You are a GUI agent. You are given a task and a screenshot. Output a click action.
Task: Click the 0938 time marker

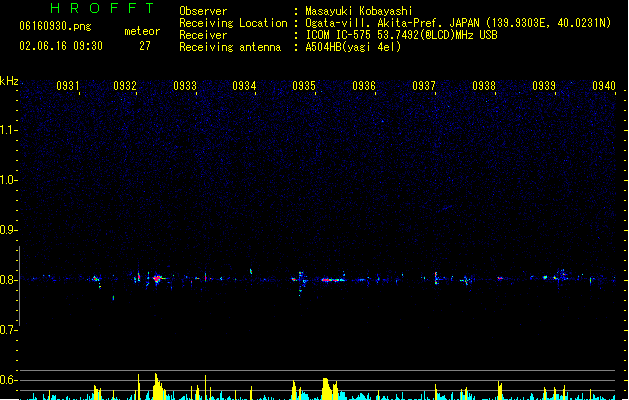click(x=484, y=86)
